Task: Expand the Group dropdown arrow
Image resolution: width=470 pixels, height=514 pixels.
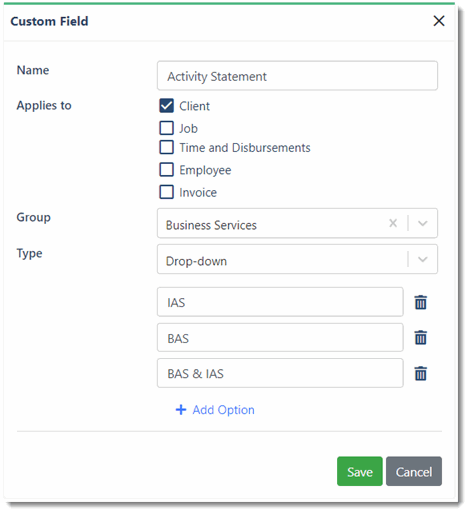Action: [x=422, y=223]
